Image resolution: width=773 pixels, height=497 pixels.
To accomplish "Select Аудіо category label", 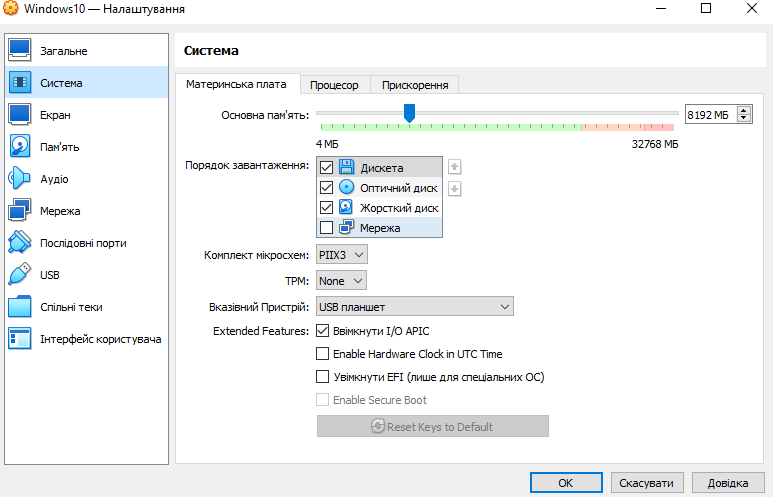I will point(54,179).
